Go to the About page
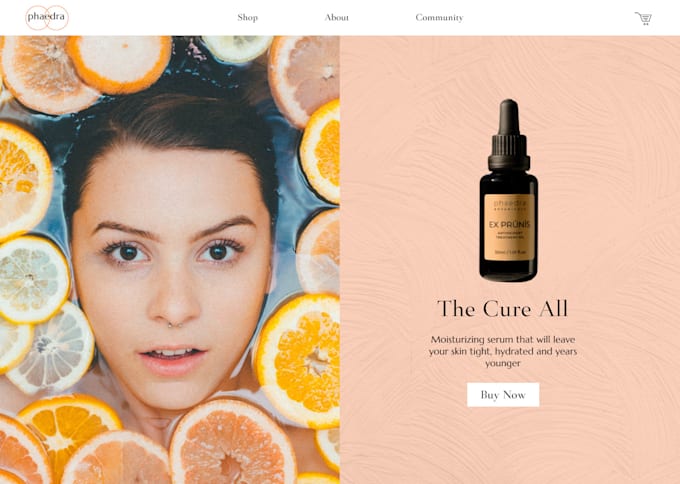The width and height of the screenshot is (680, 484). pos(337,18)
